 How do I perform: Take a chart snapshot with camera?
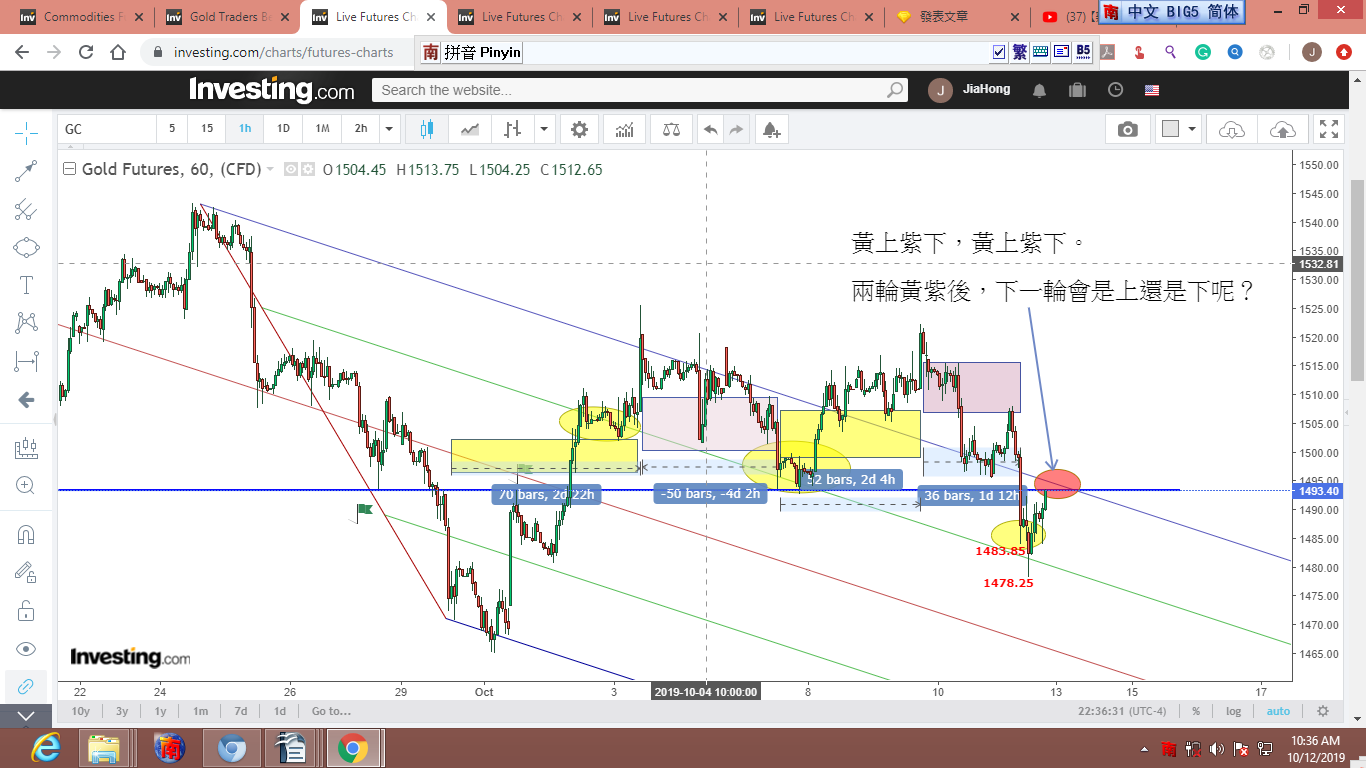coord(1128,129)
